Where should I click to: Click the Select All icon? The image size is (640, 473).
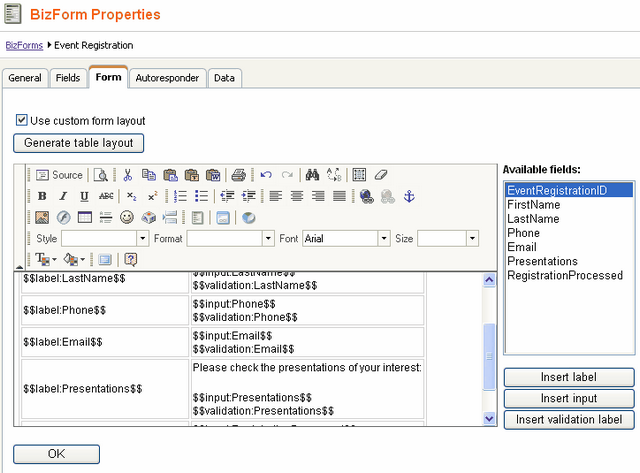(359, 175)
